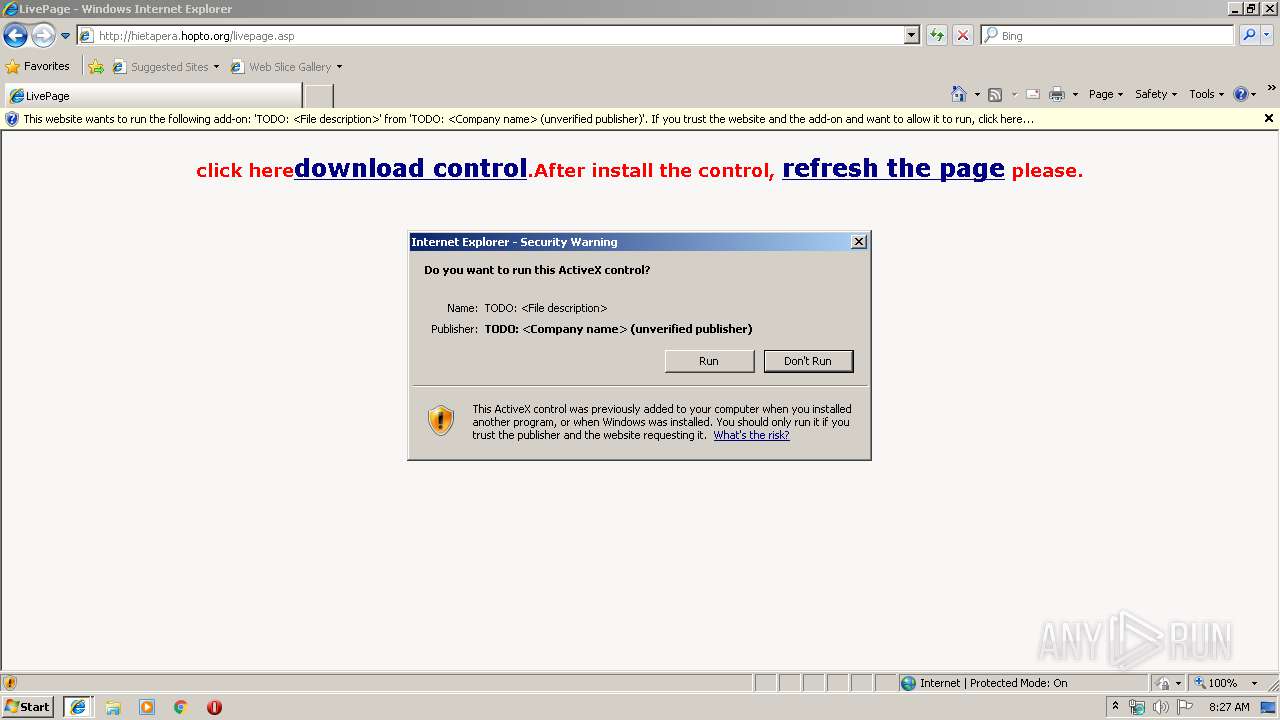Open the Favorites star button
The width and height of the screenshot is (1280, 720).
tap(38, 67)
